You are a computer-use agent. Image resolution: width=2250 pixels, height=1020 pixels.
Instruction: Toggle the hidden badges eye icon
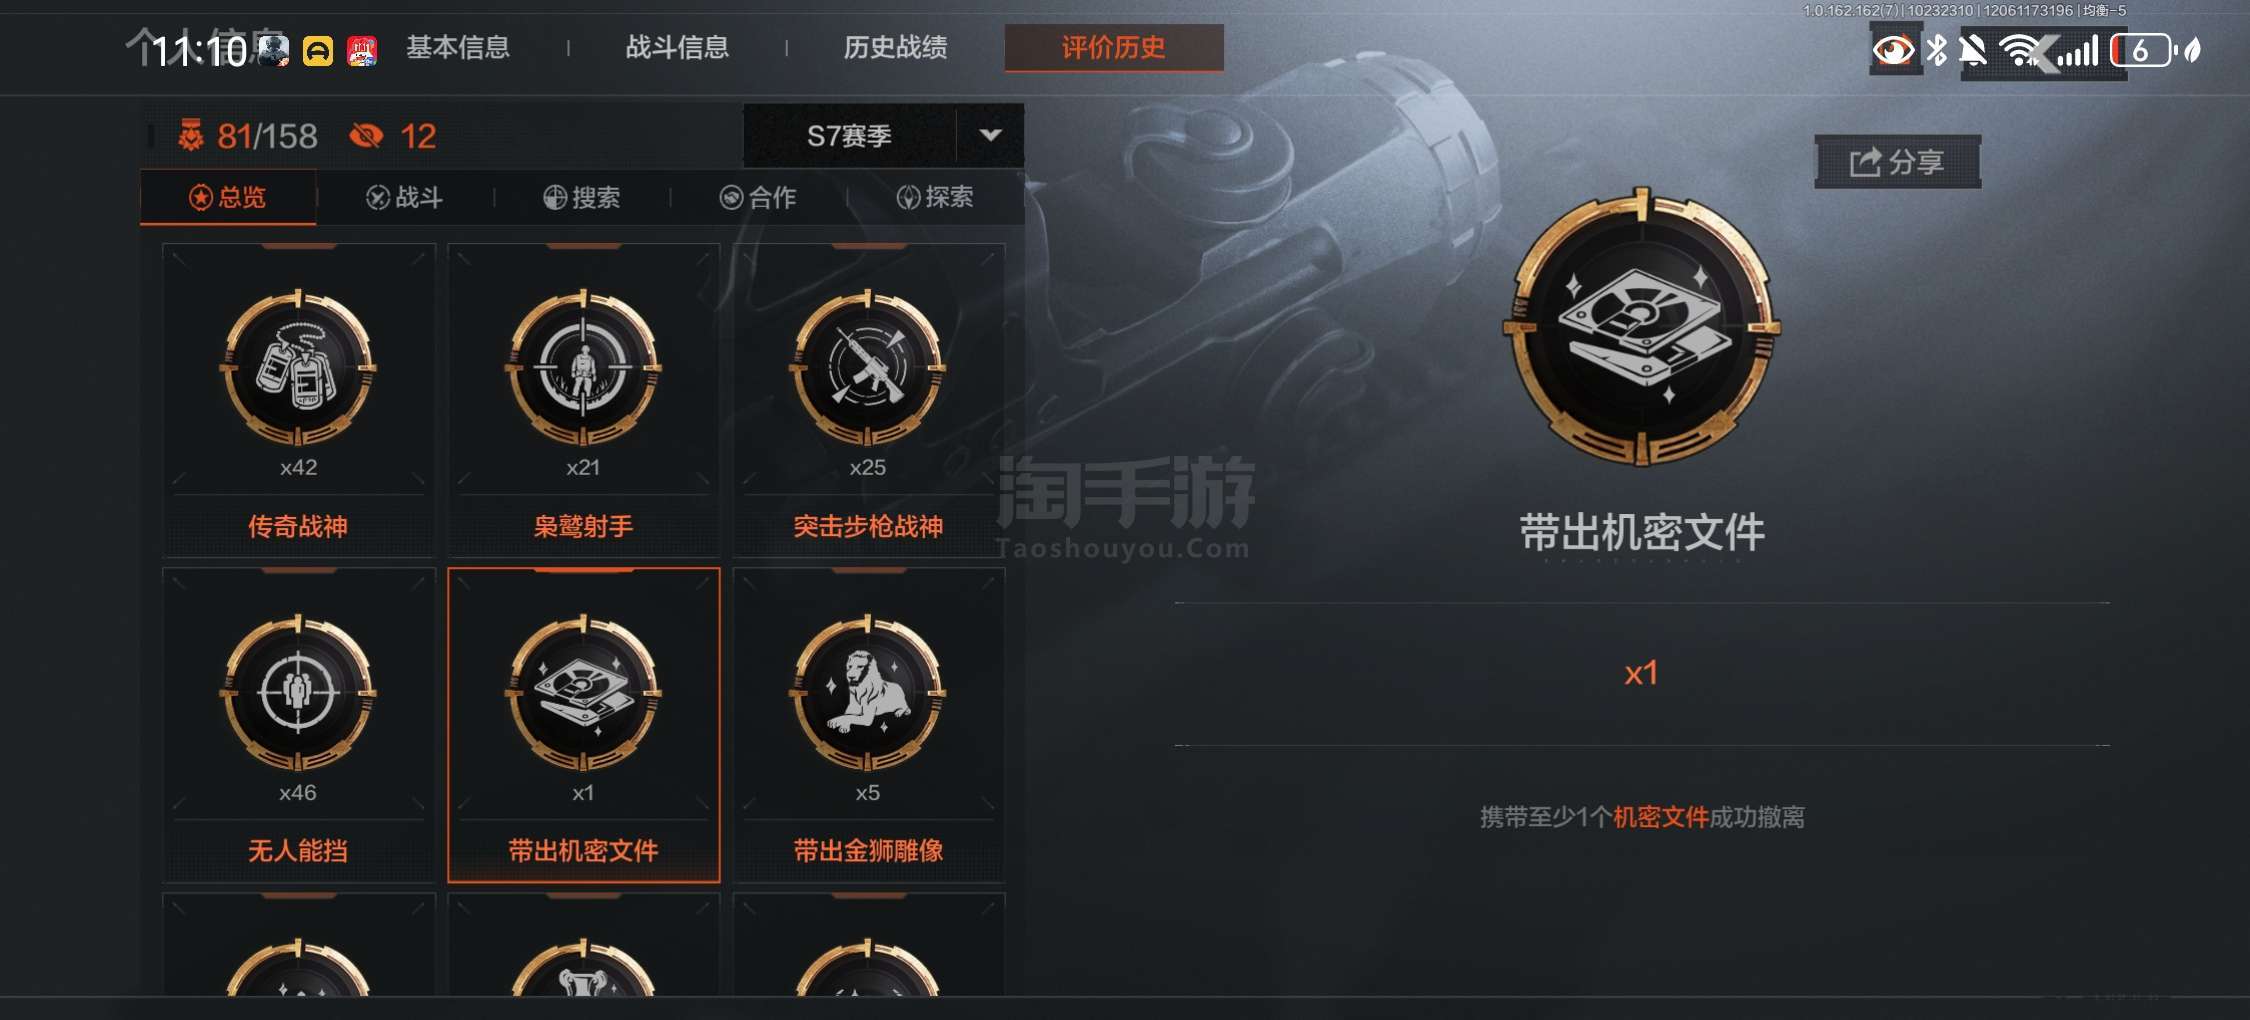[x=366, y=135]
